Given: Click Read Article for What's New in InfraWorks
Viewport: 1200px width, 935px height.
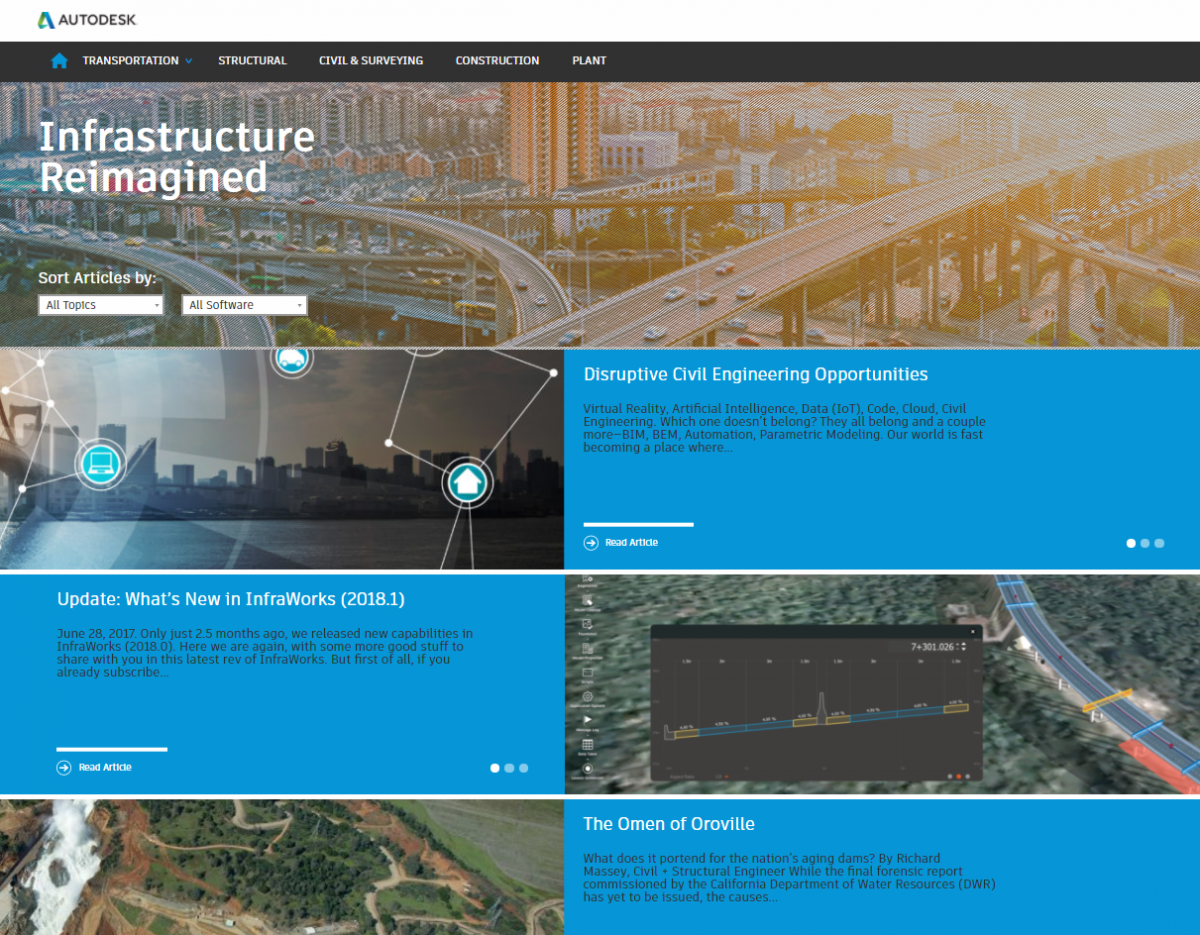Looking at the screenshot, I should pos(105,768).
